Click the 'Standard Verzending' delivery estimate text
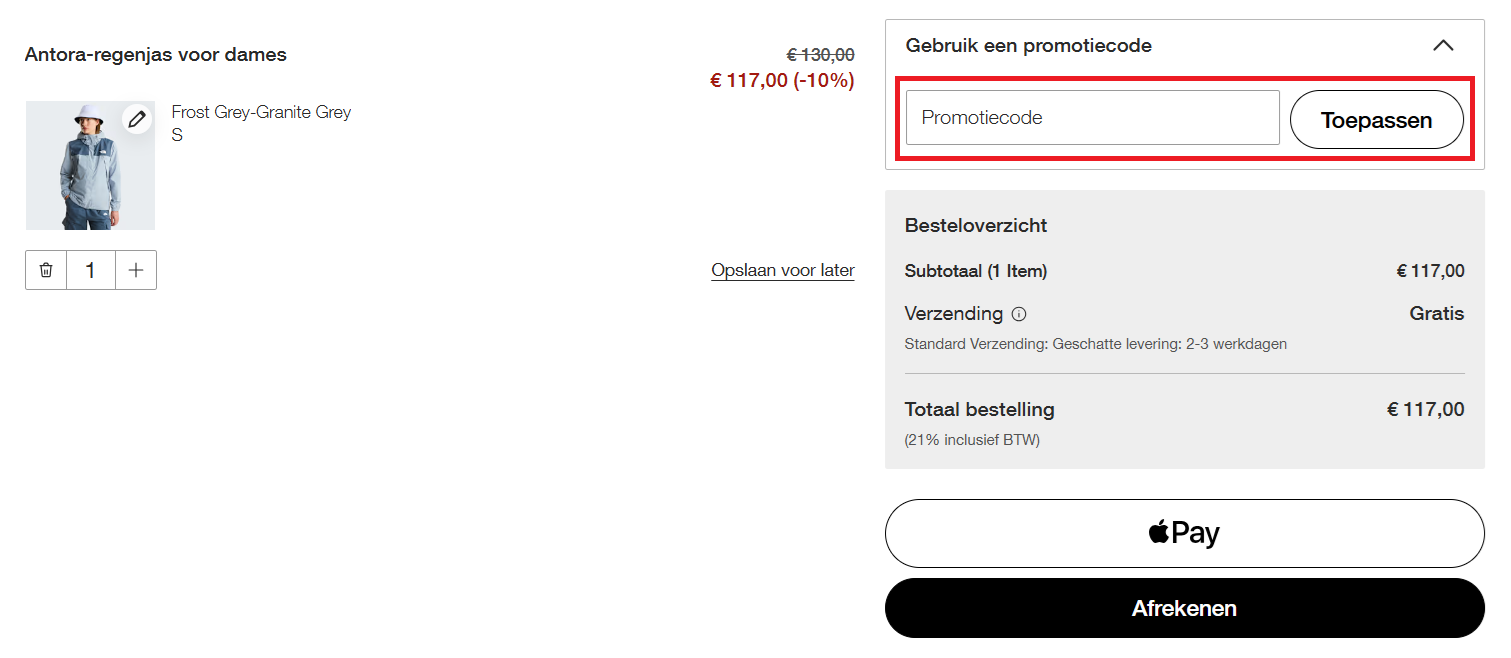The image size is (1511, 658). pyautogui.click(x=1095, y=344)
